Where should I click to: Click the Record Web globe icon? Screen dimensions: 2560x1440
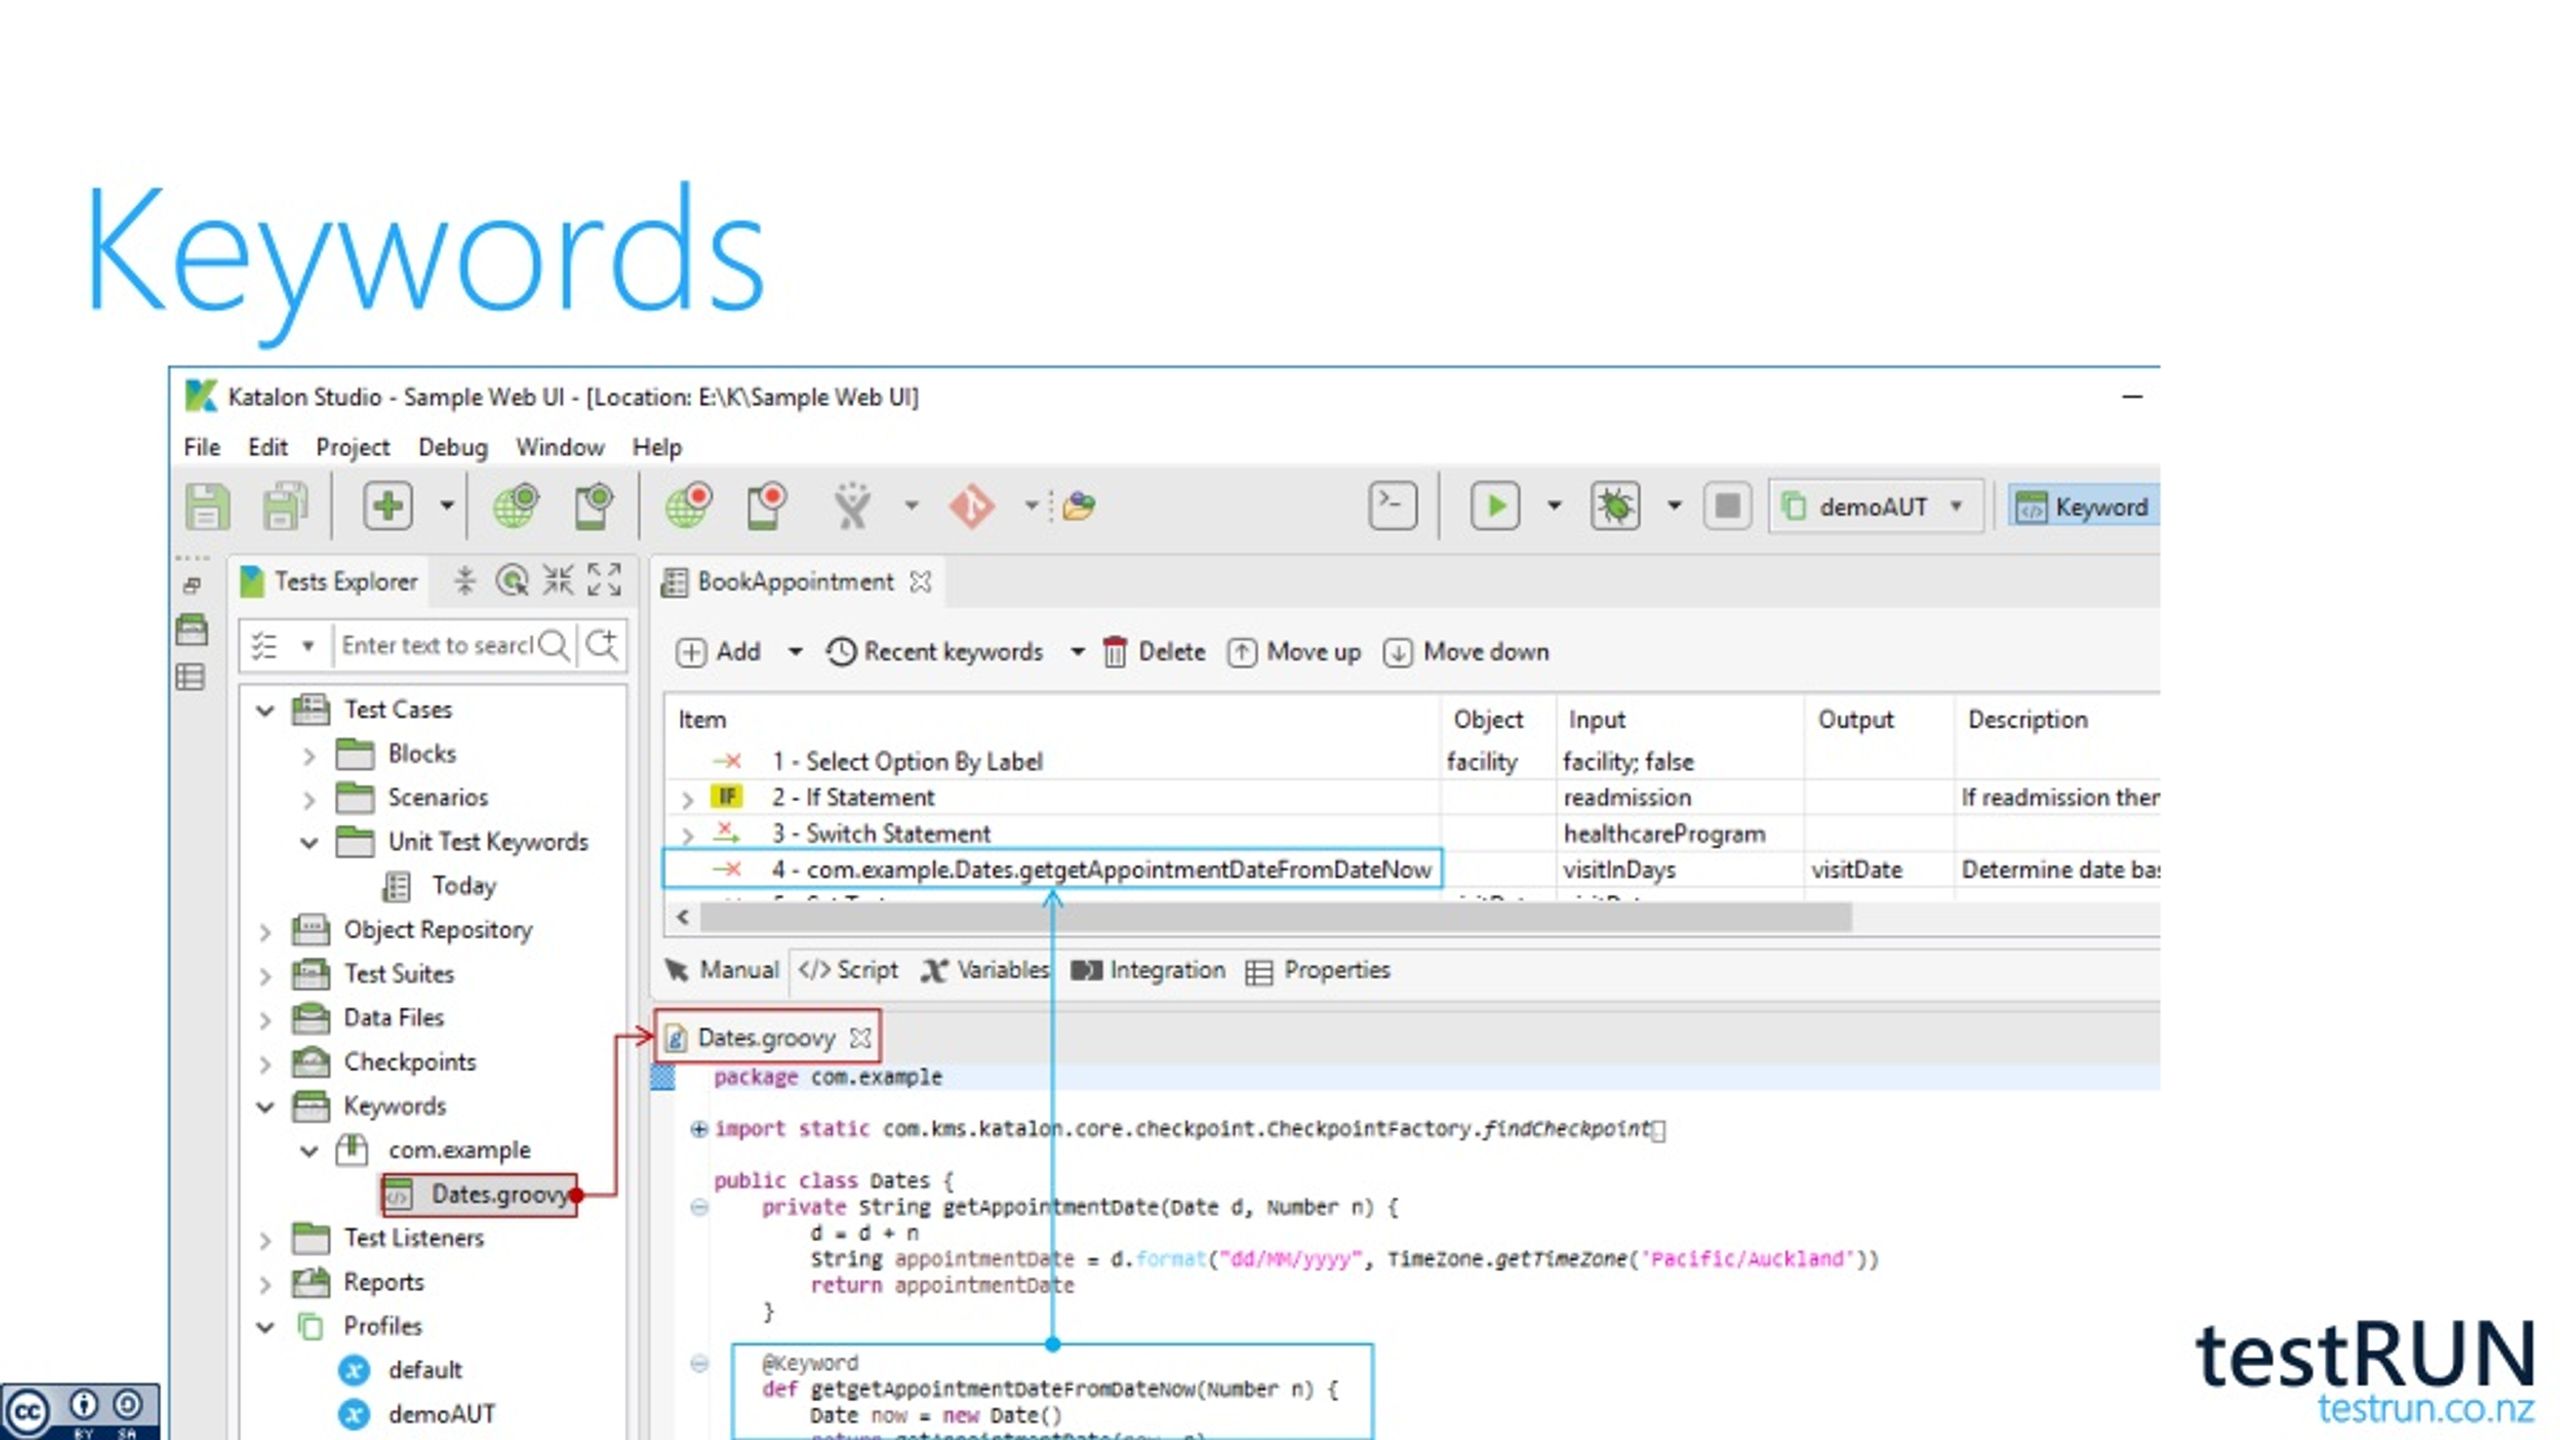[689, 506]
